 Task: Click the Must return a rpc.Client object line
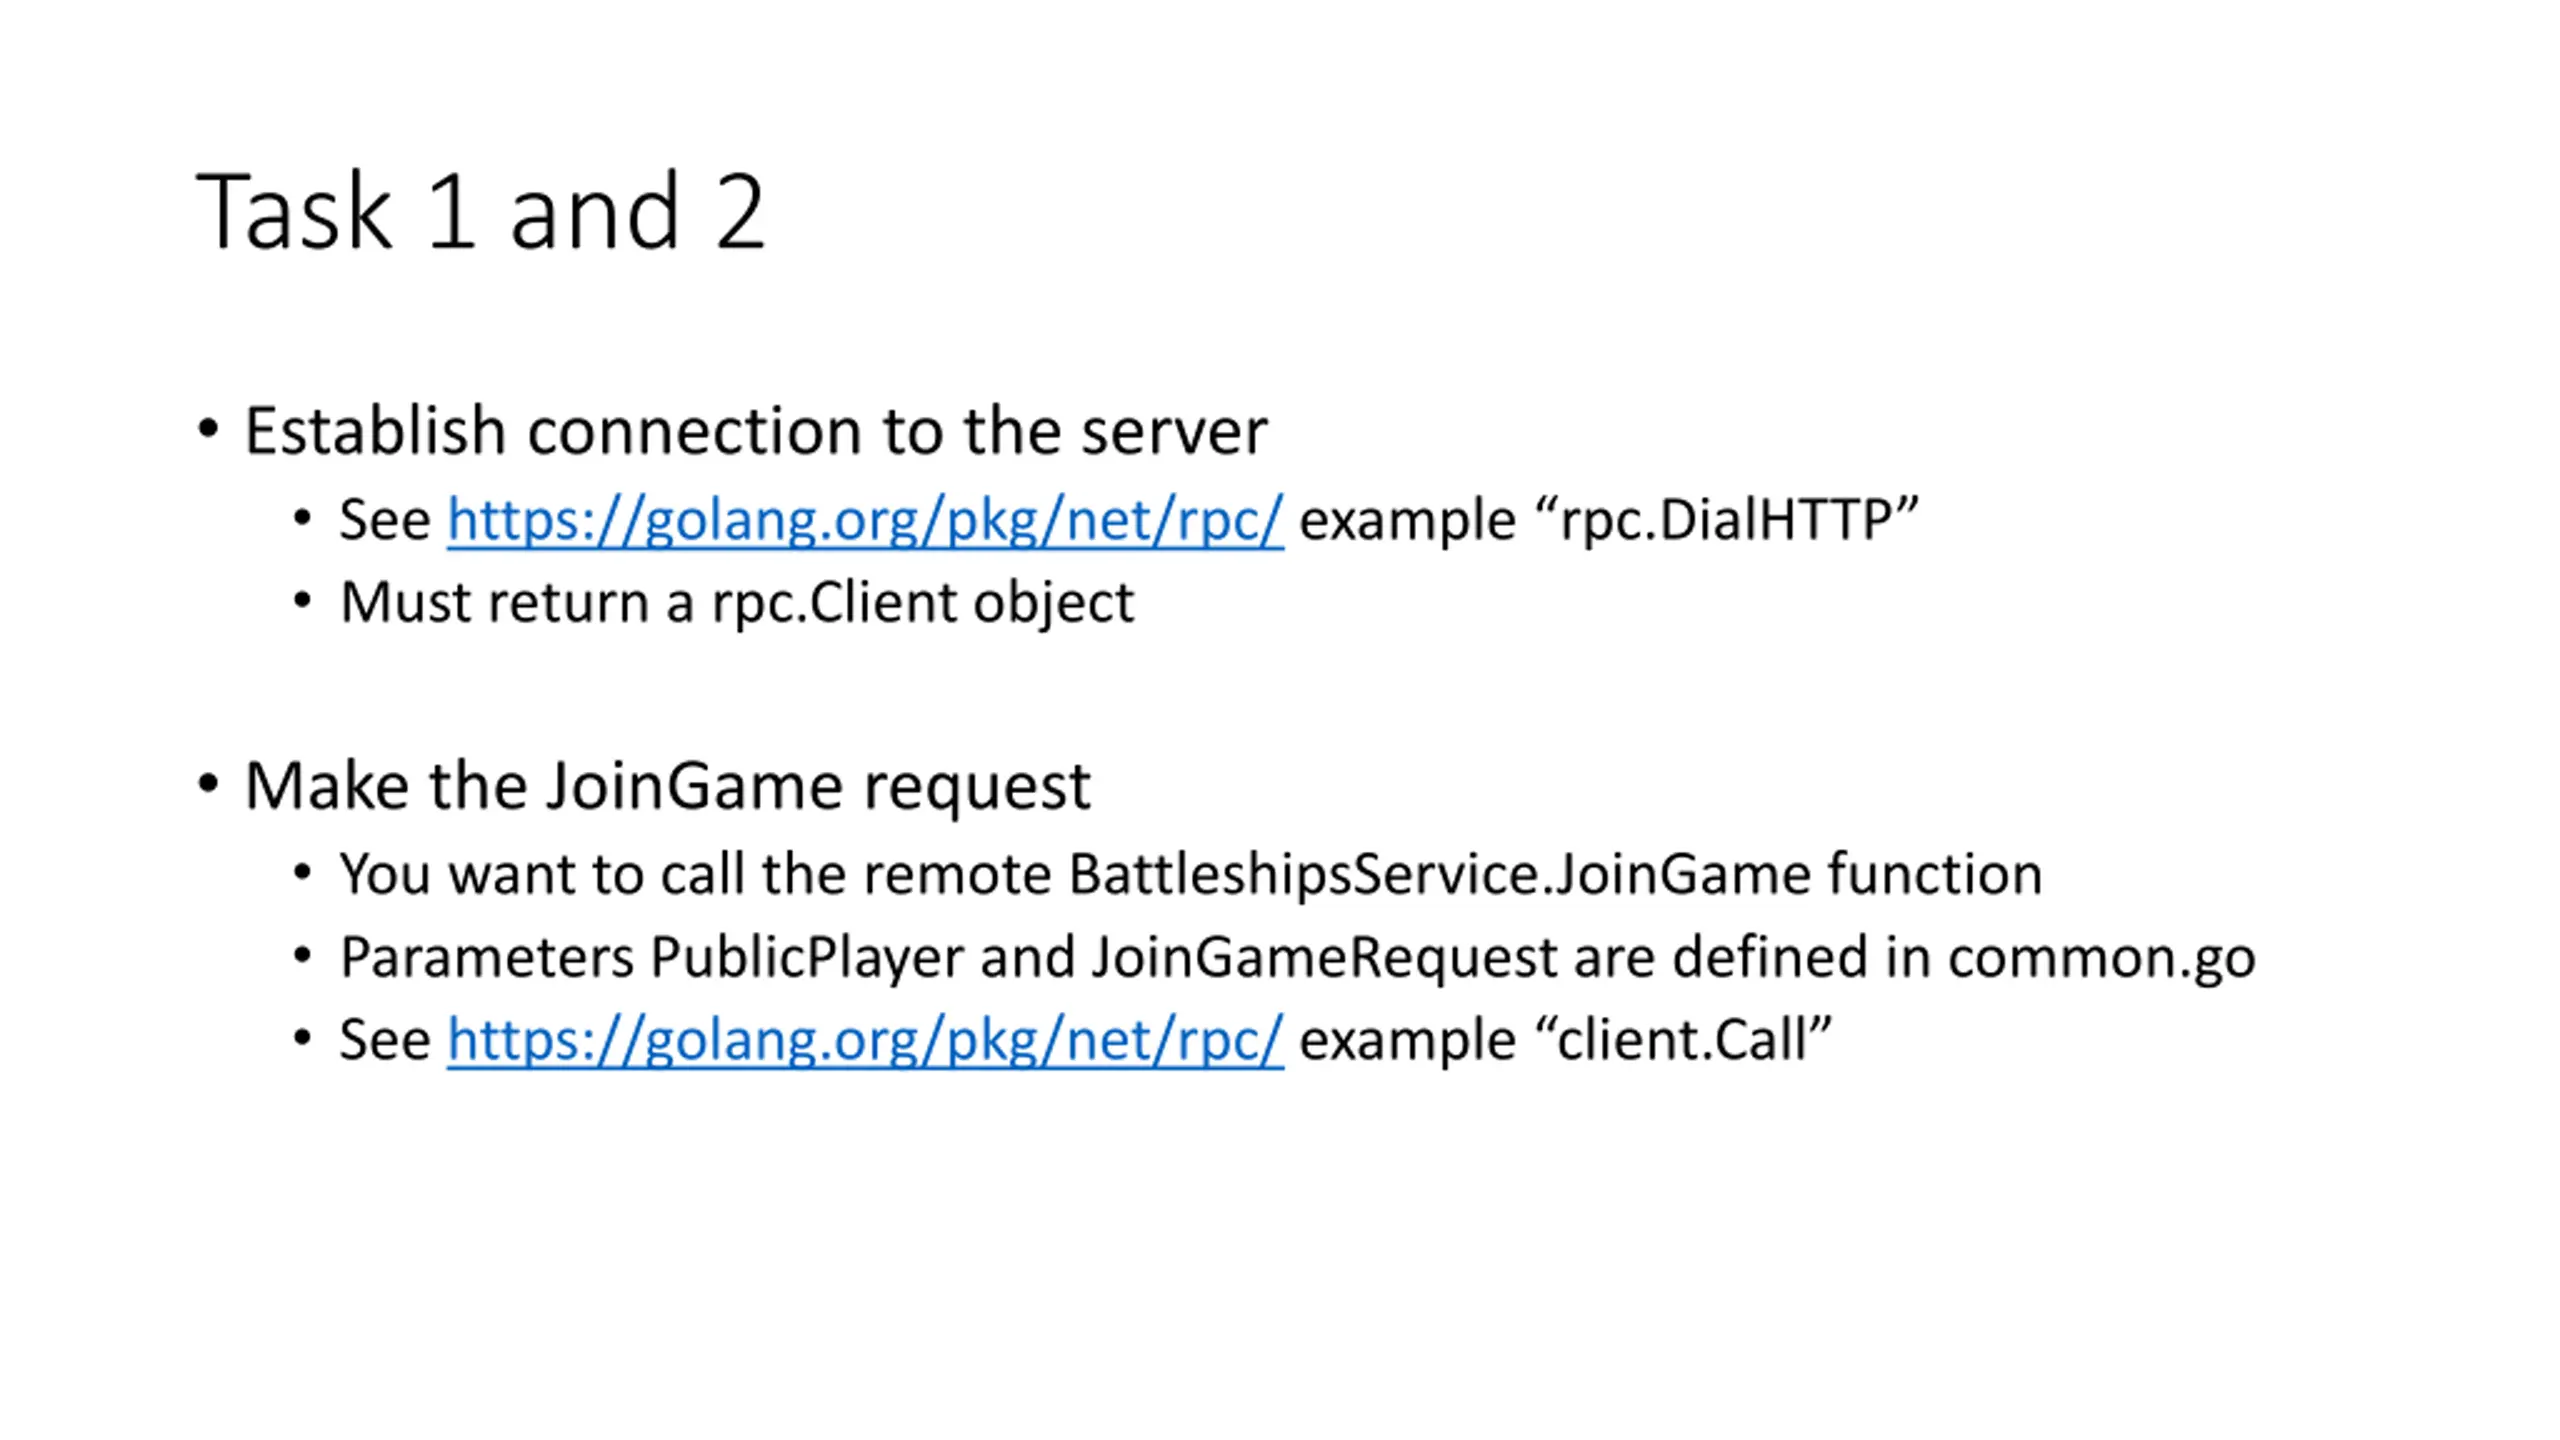737,603
